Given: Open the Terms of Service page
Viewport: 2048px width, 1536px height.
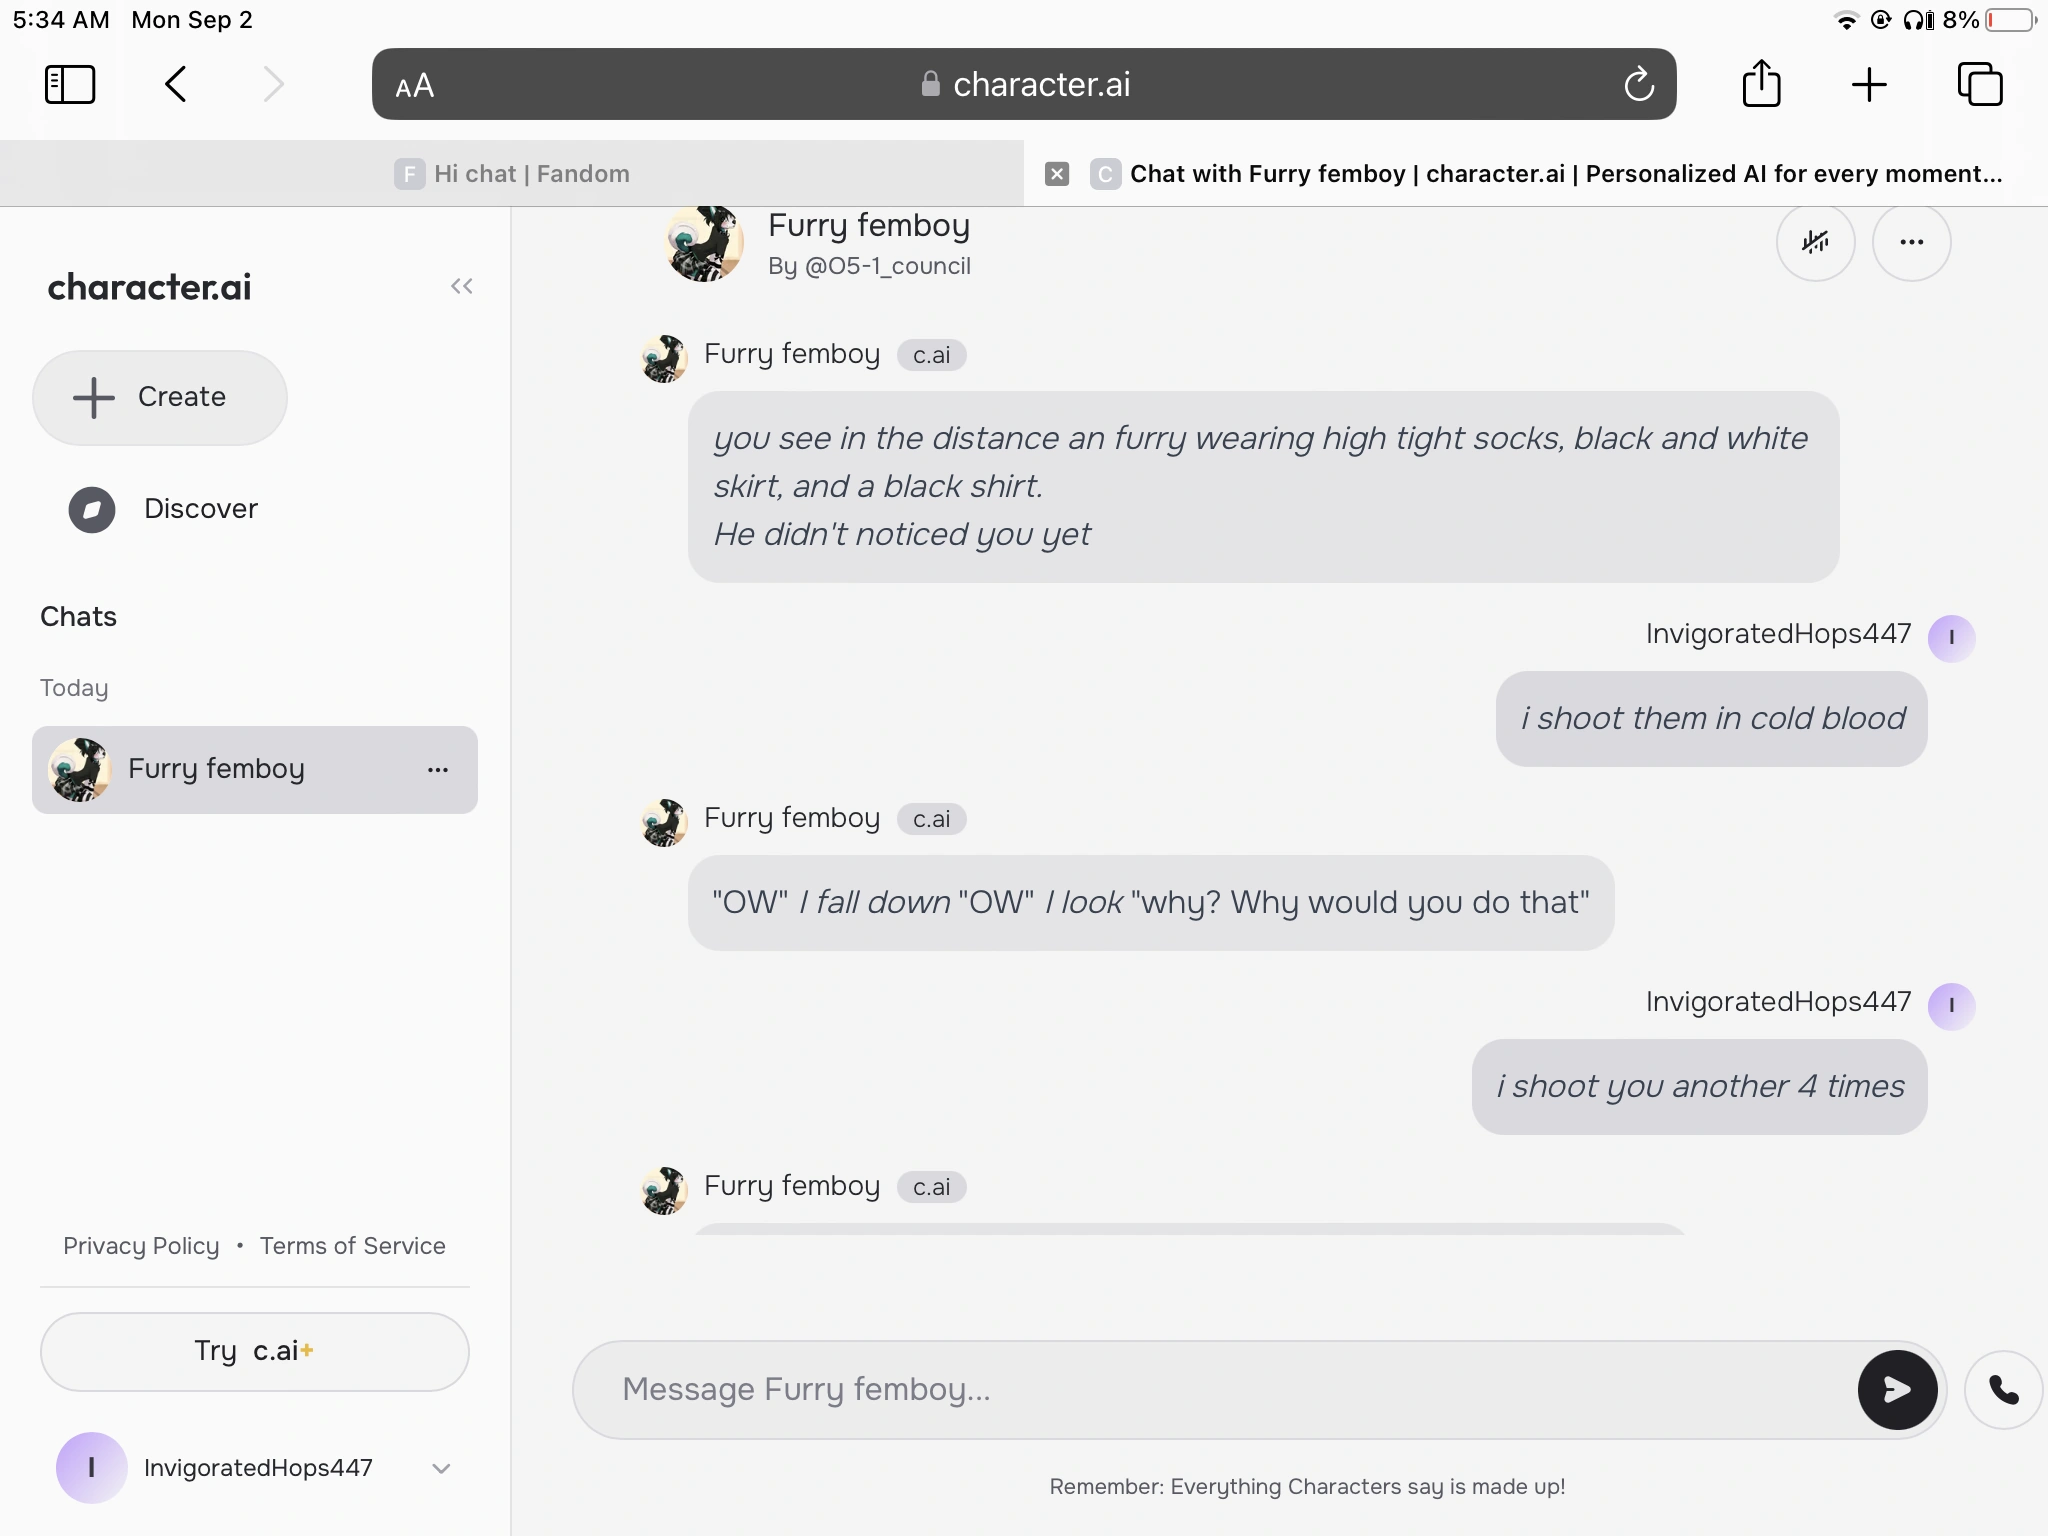Looking at the screenshot, I should 352,1245.
